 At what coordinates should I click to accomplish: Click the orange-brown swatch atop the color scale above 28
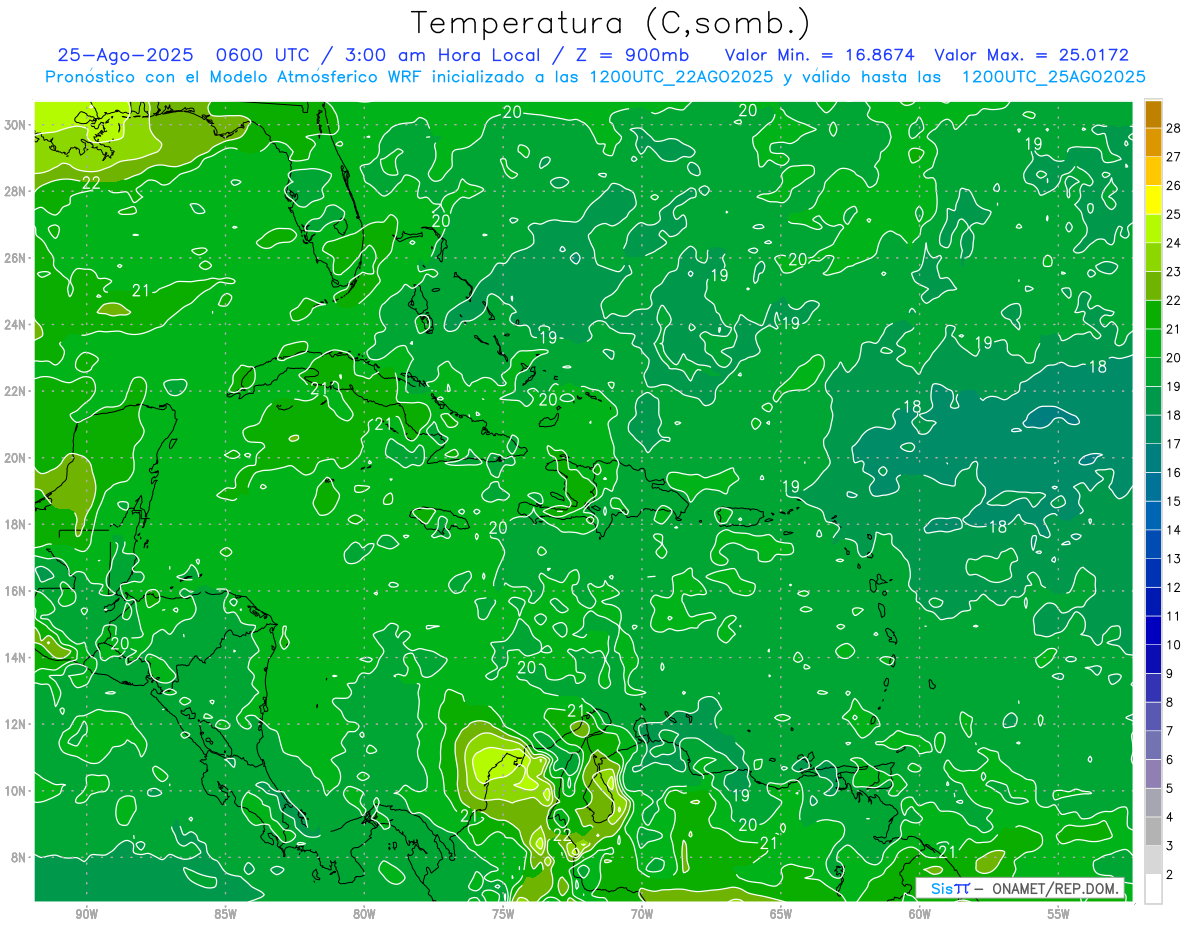coord(1153,114)
